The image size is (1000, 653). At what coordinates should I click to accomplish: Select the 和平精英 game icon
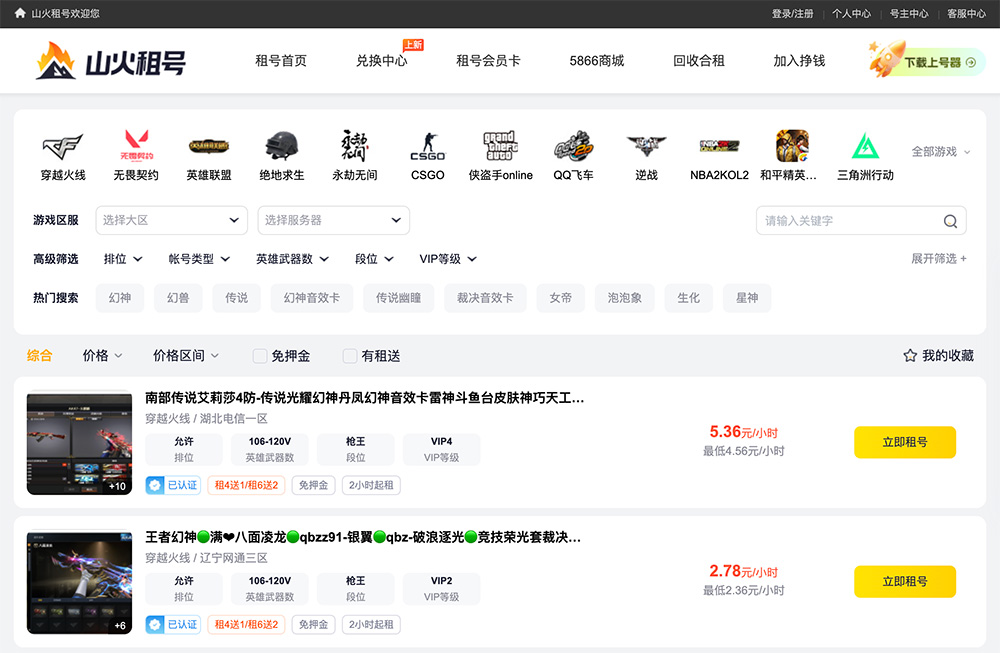coord(792,146)
